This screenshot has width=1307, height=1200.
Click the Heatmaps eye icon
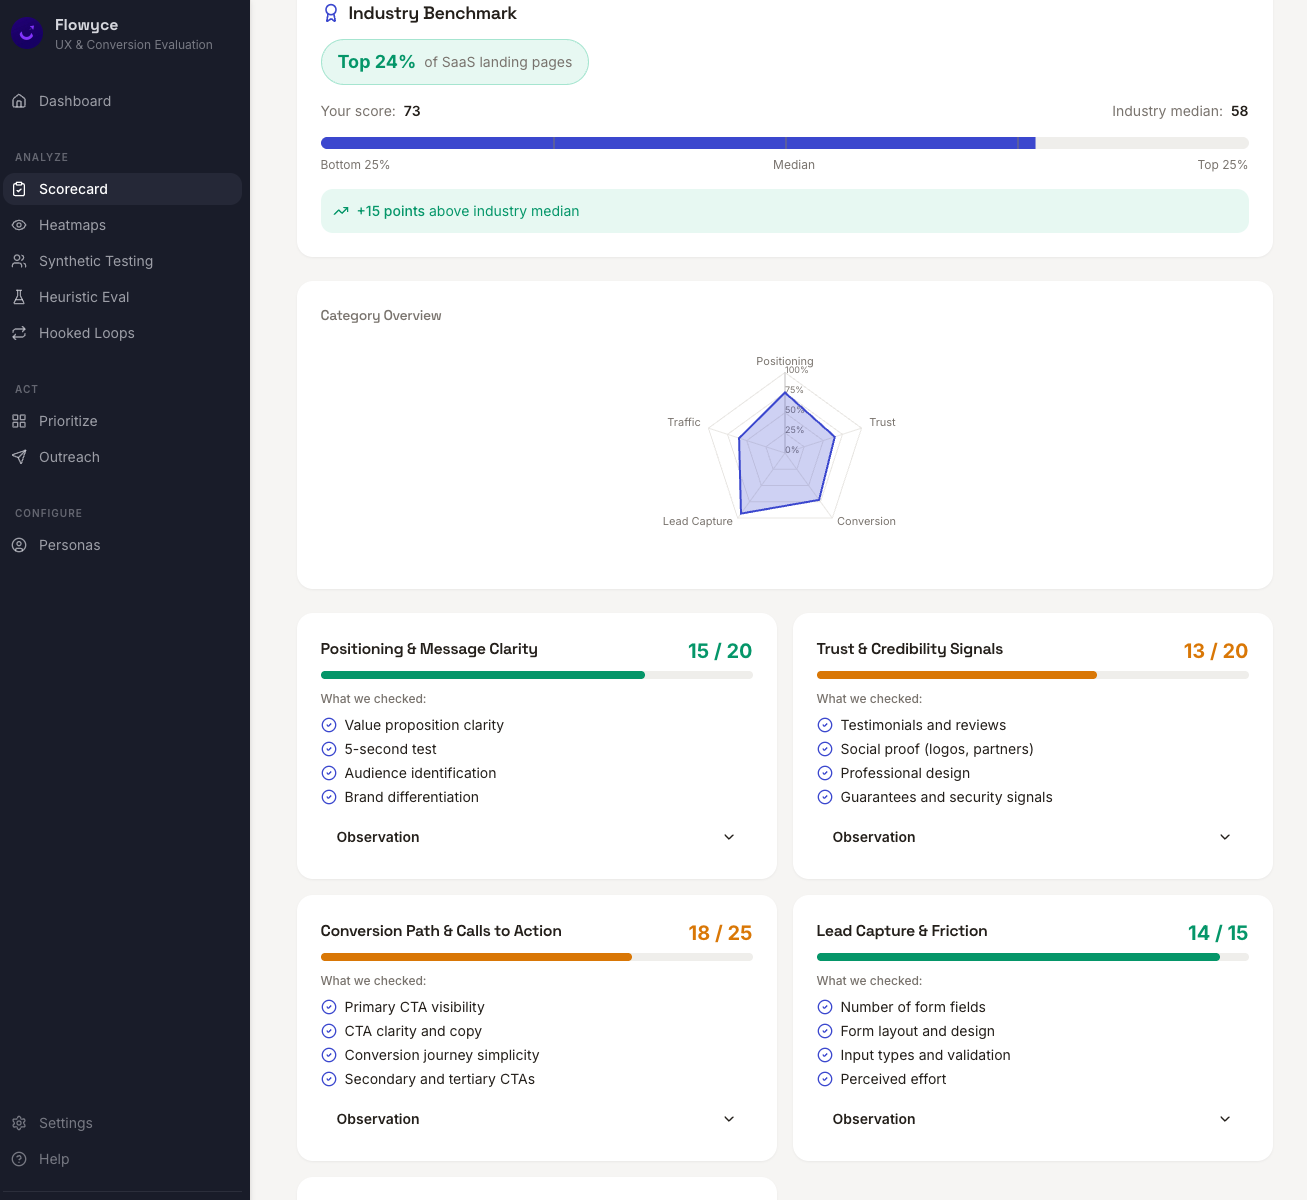tap(19, 225)
